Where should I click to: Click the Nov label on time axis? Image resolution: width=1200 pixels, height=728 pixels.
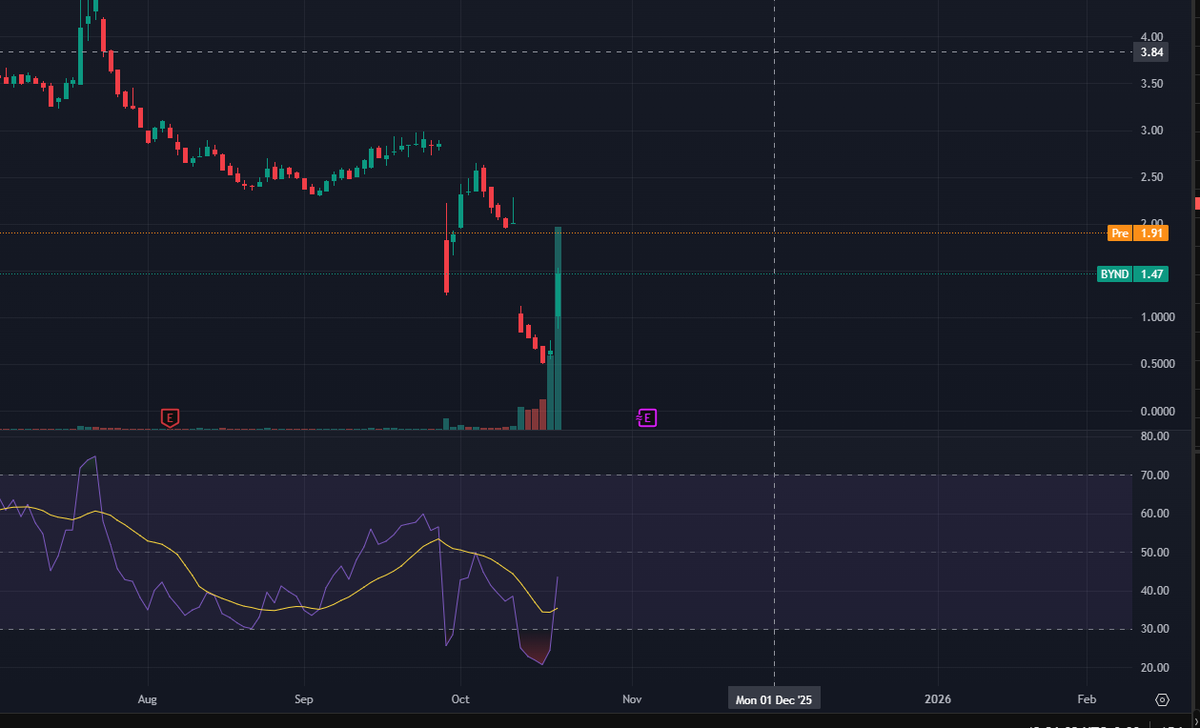[x=632, y=699]
